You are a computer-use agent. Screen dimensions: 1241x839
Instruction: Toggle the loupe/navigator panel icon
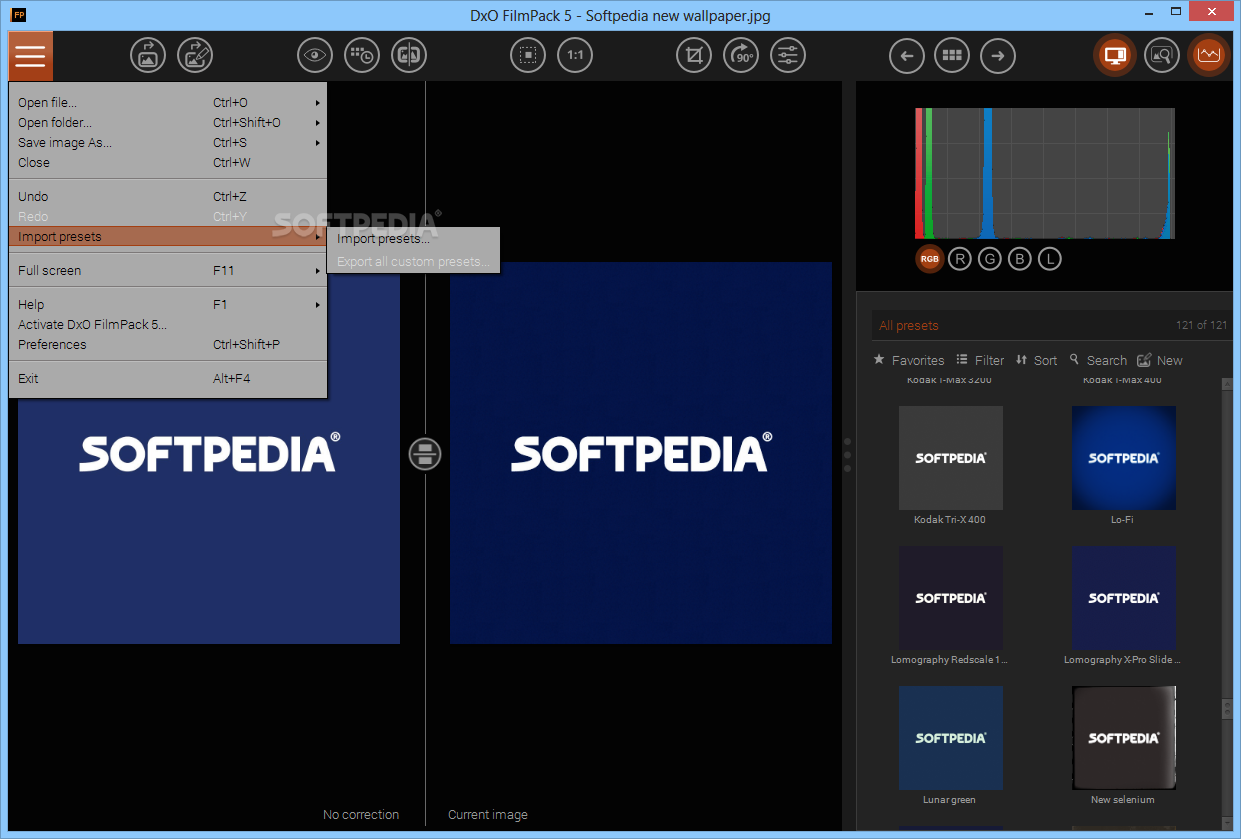click(1162, 55)
